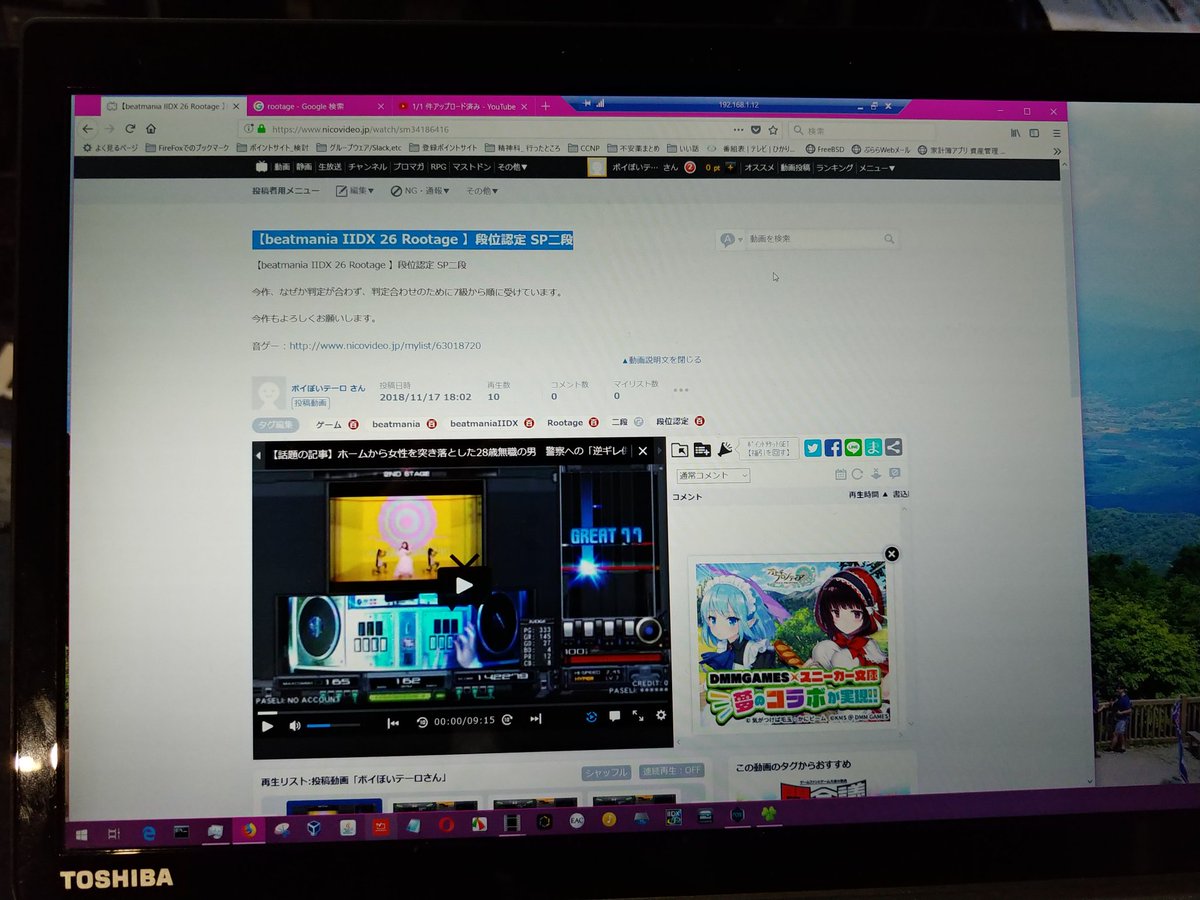Open the three-dot more options menu
Screen dimensions: 1200x900
pos(681,390)
